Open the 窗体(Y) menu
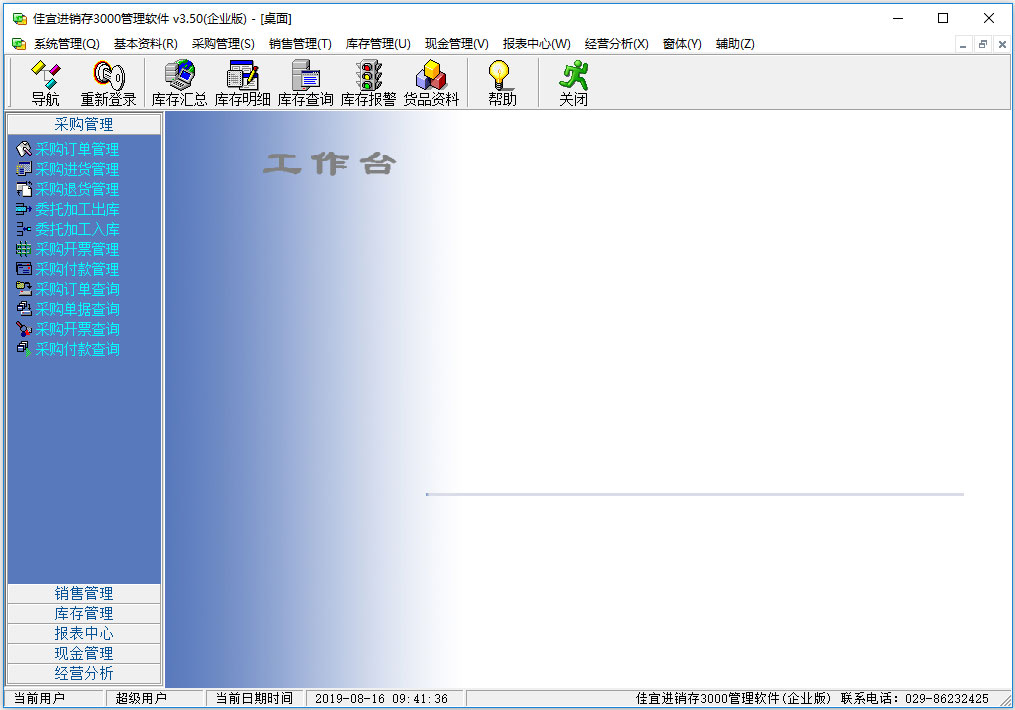The image size is (1015, 710). [x=682, y=44]
